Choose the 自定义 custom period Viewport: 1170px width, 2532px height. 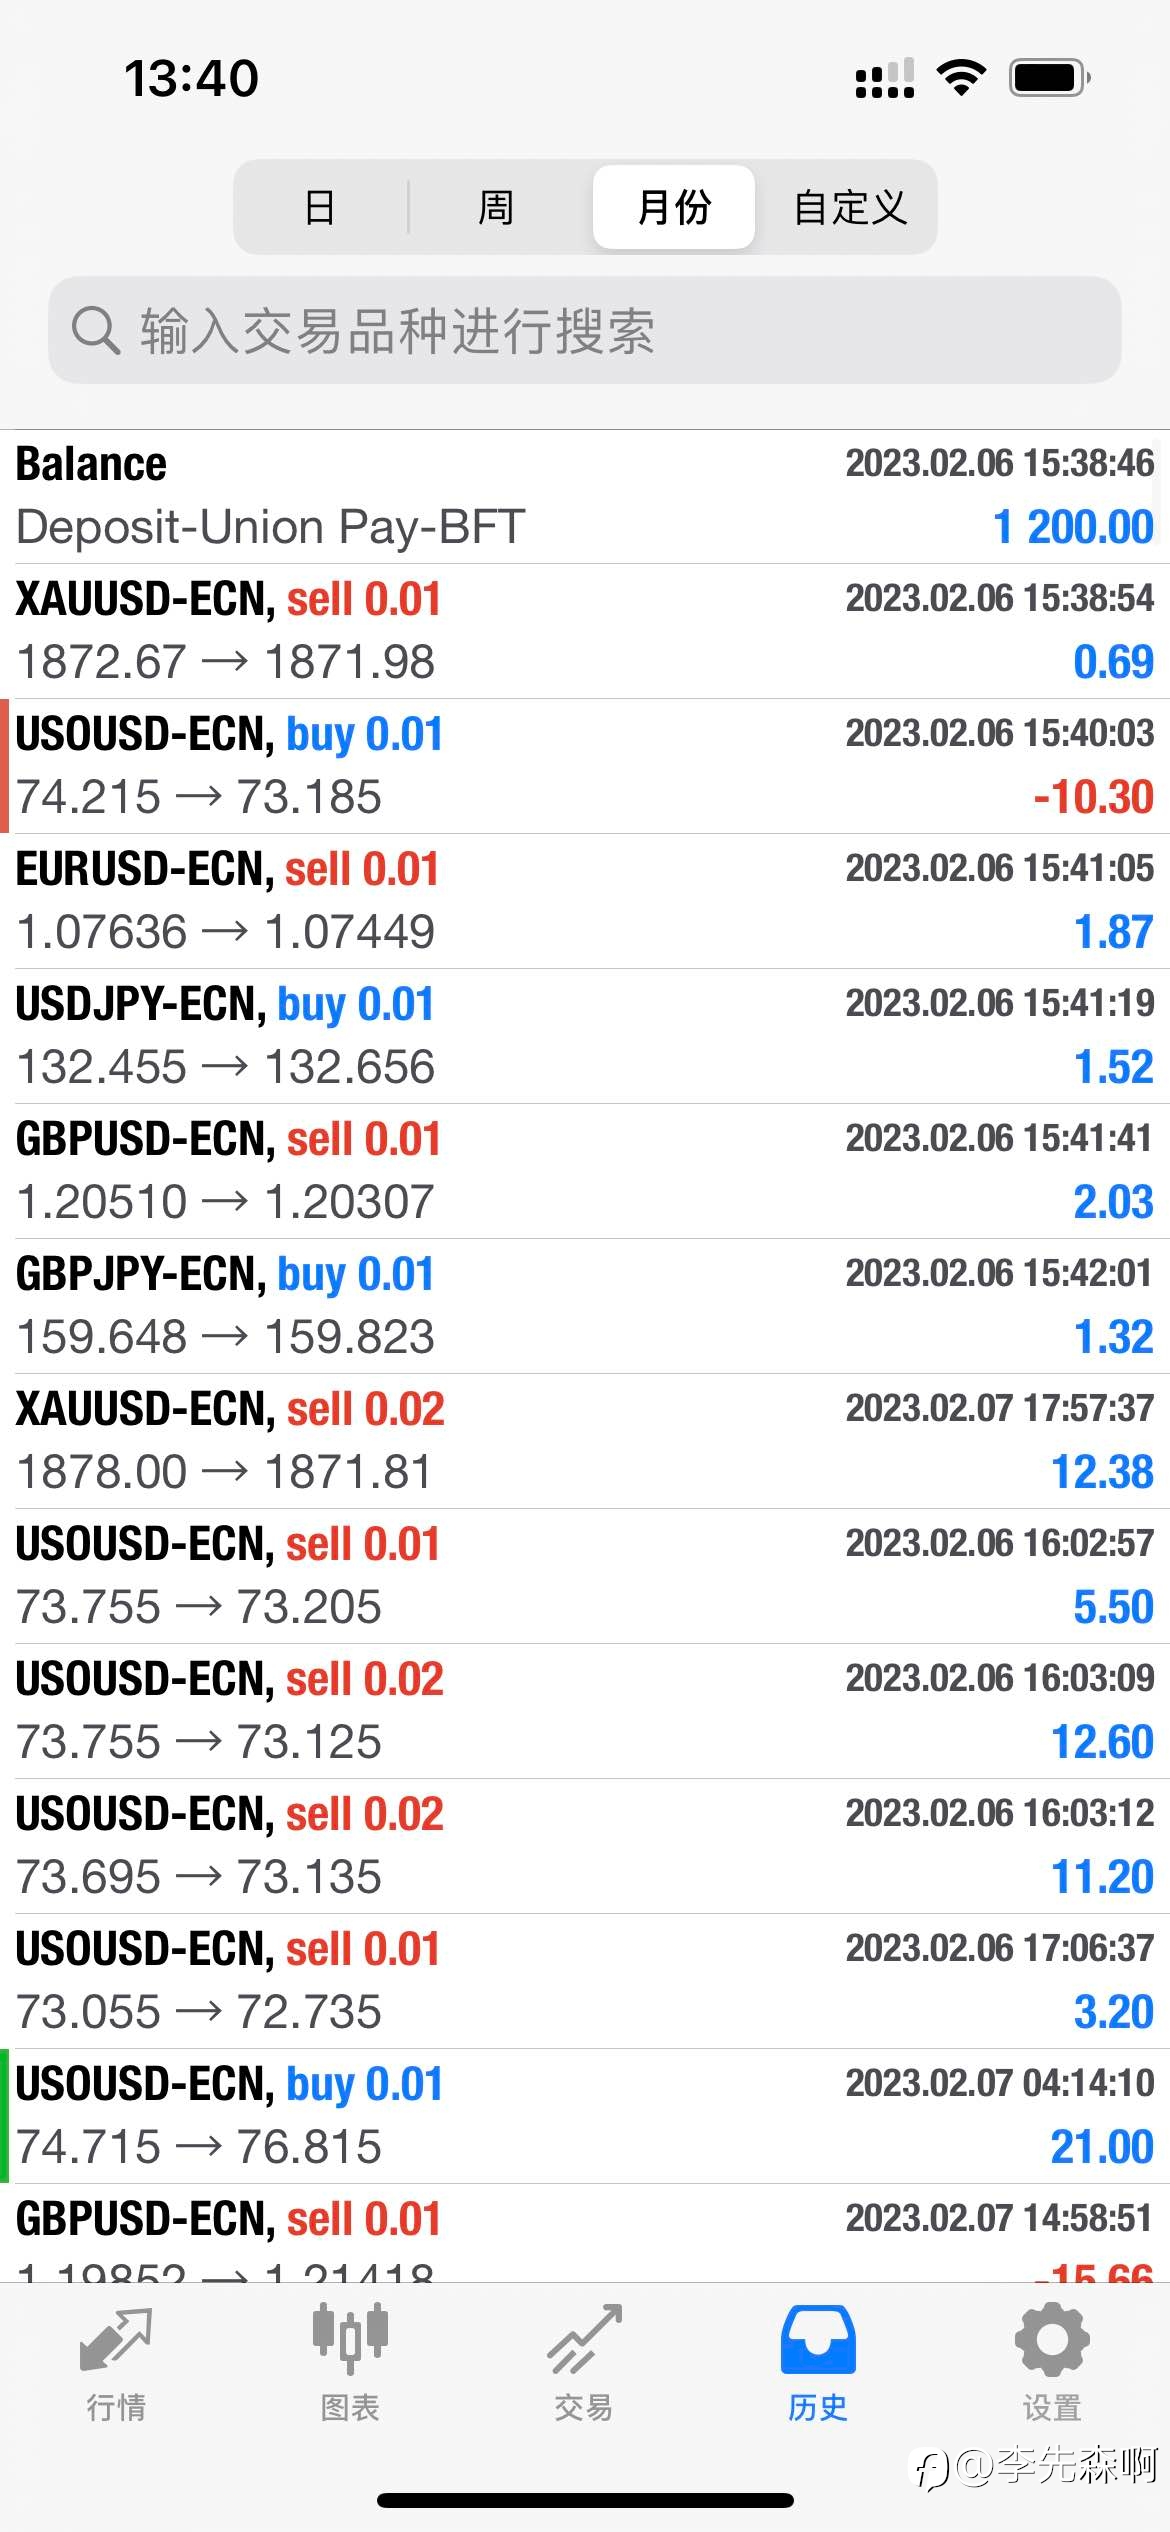[850, 207]
